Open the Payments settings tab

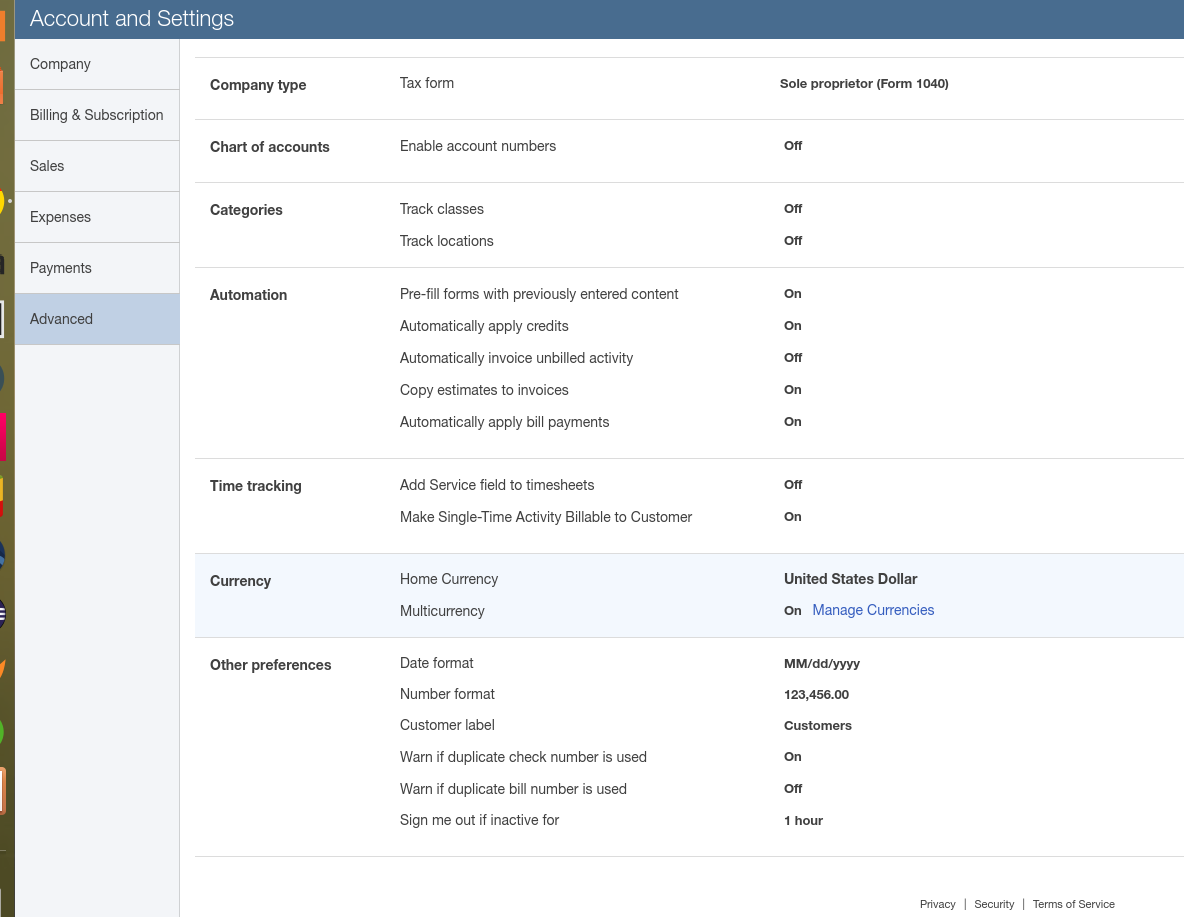(x=97, y=268)
